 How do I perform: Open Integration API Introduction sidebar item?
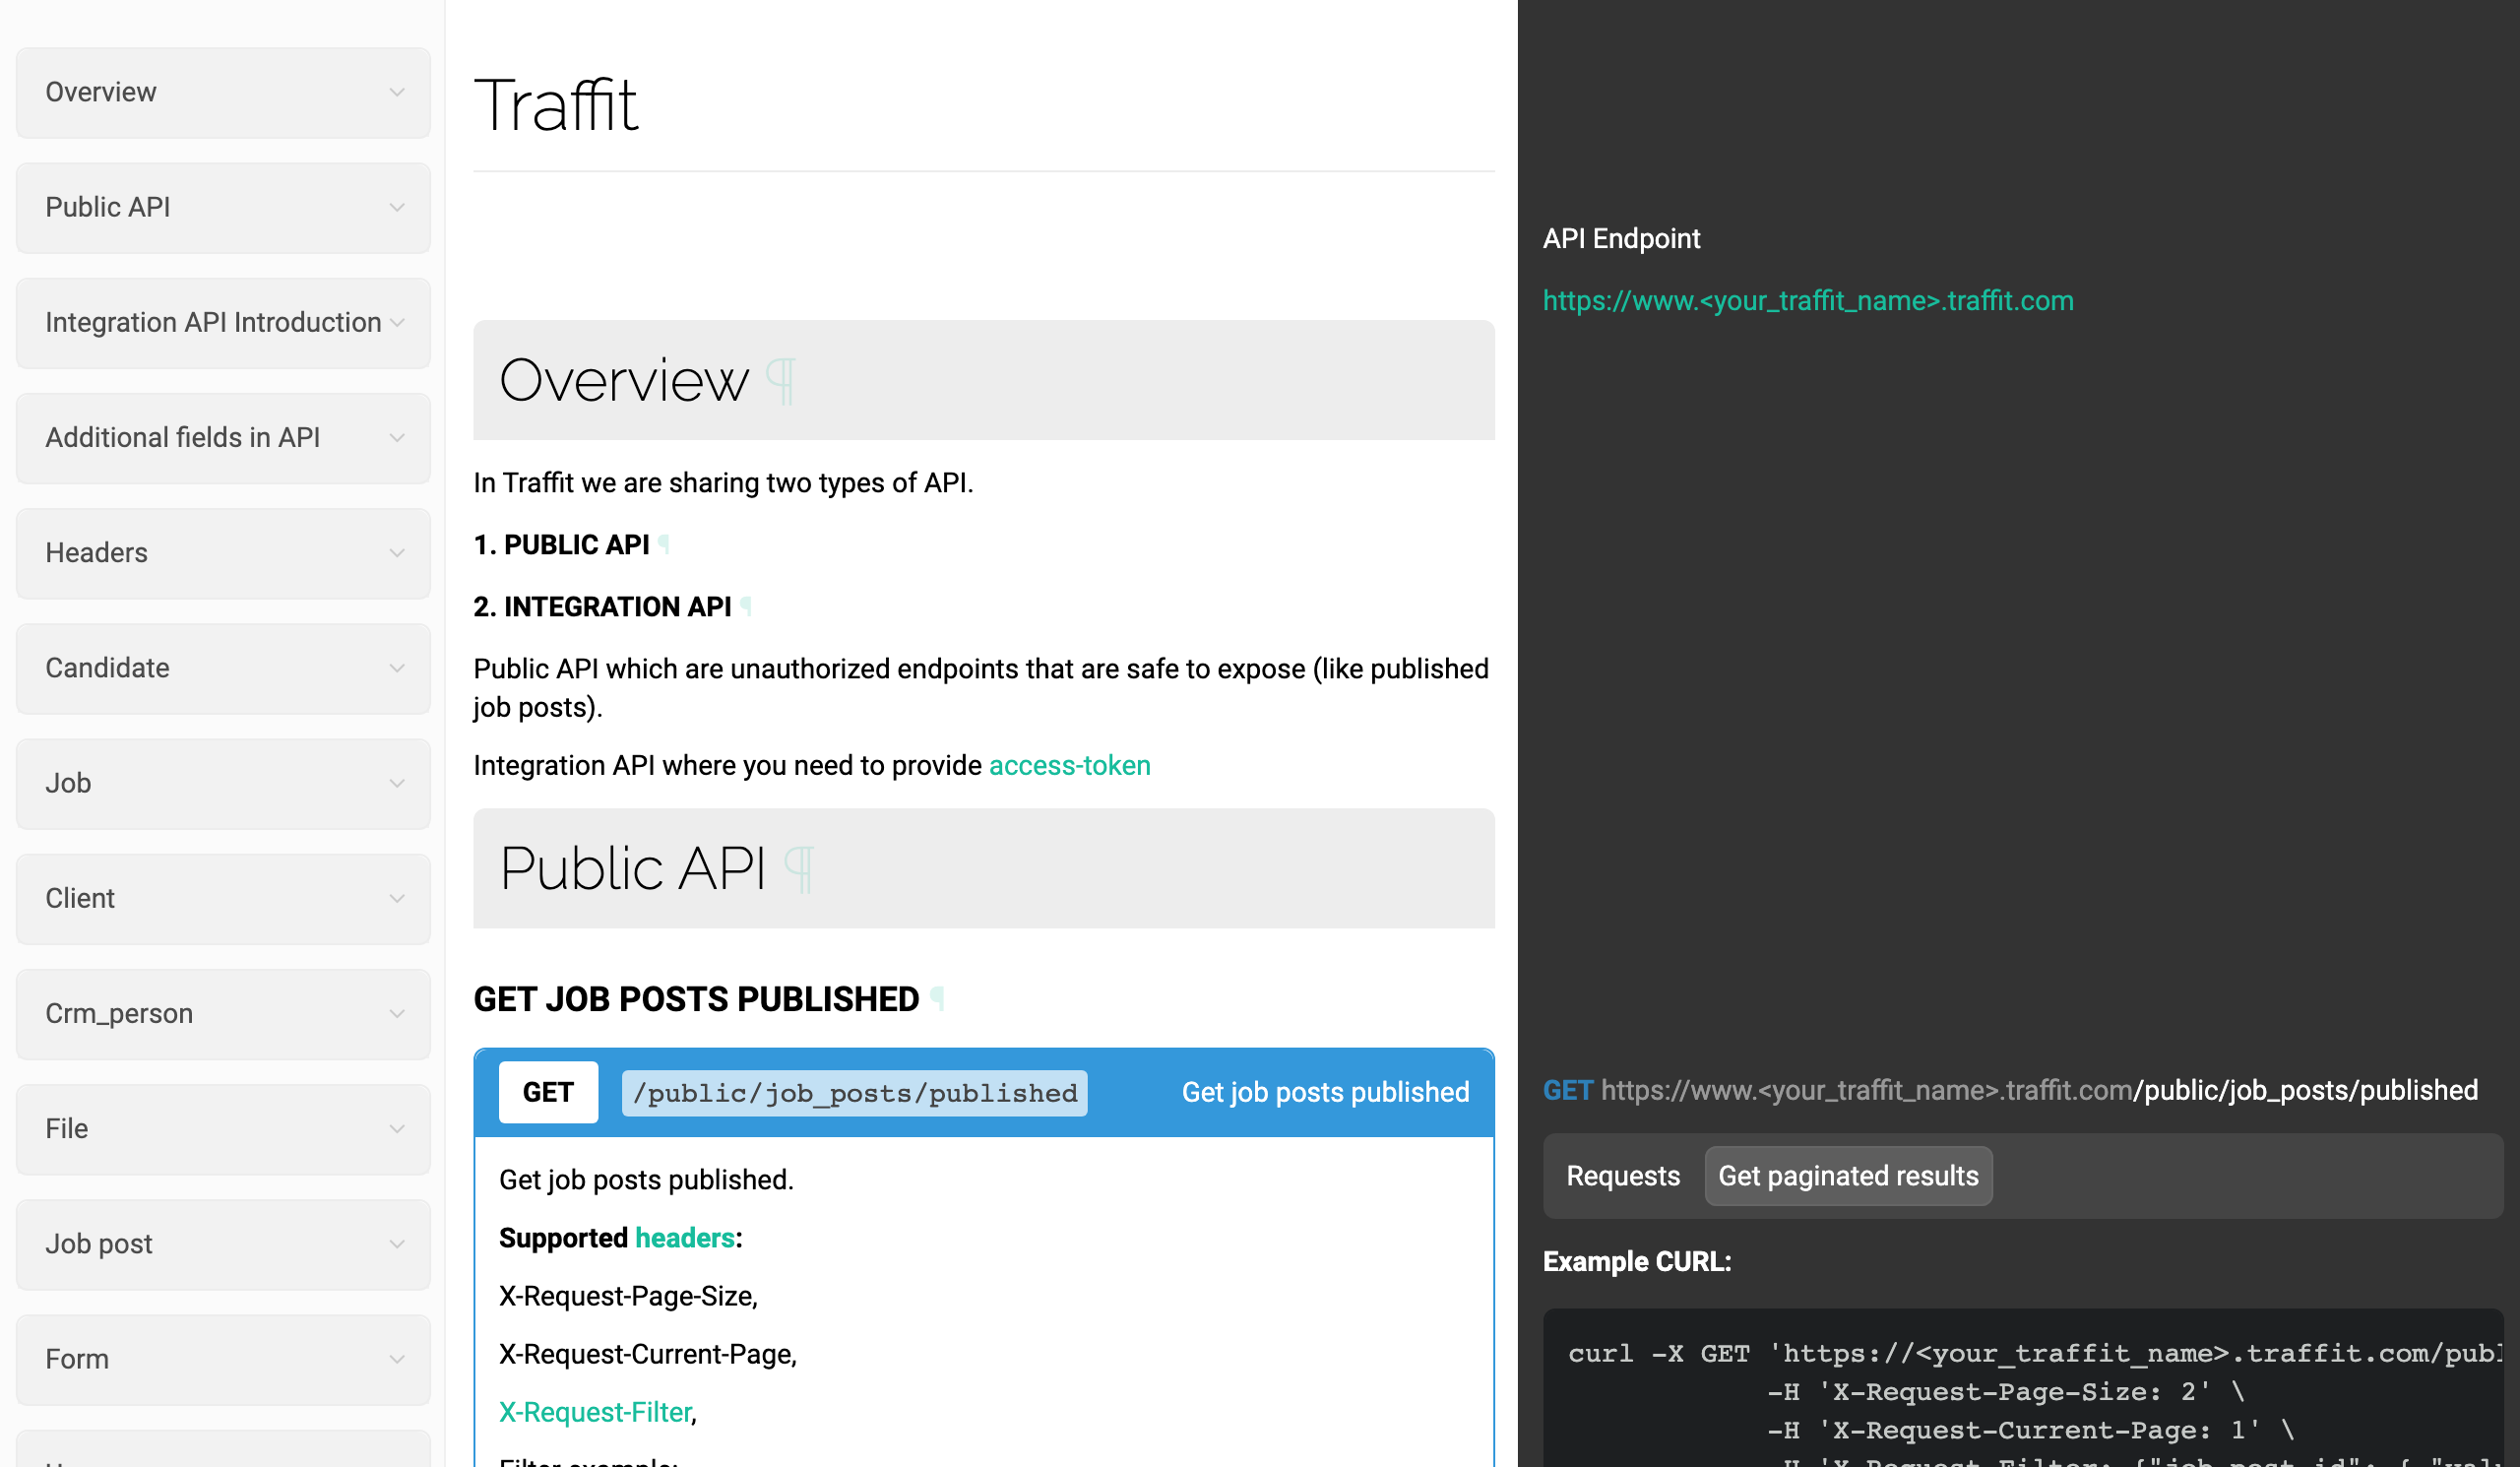tap(223, 322)
